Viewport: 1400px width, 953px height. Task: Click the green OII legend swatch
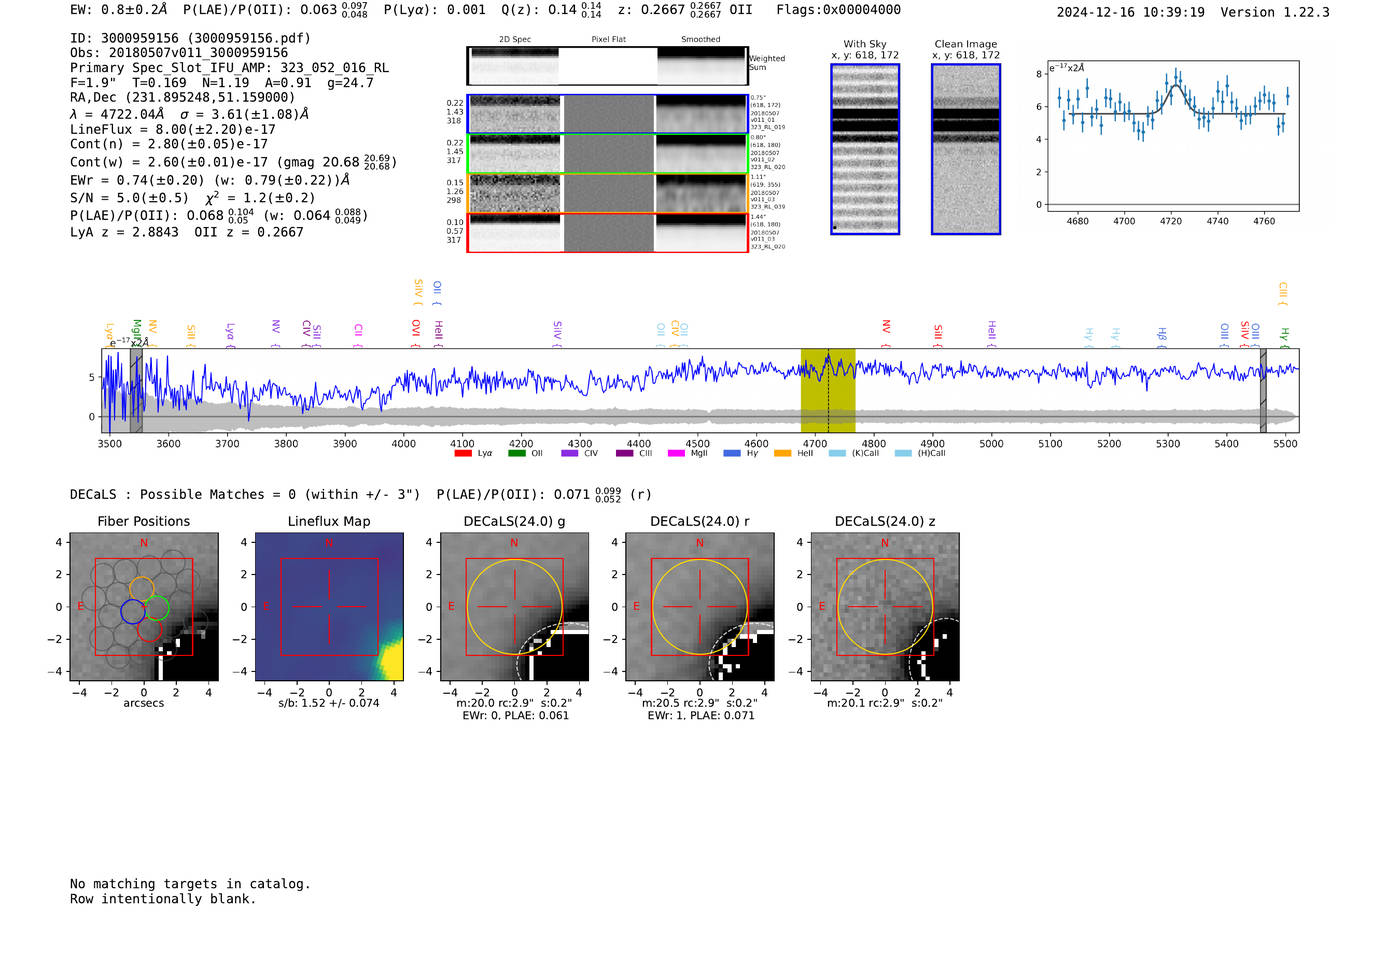pyautogui.click(x=517, y=453)
